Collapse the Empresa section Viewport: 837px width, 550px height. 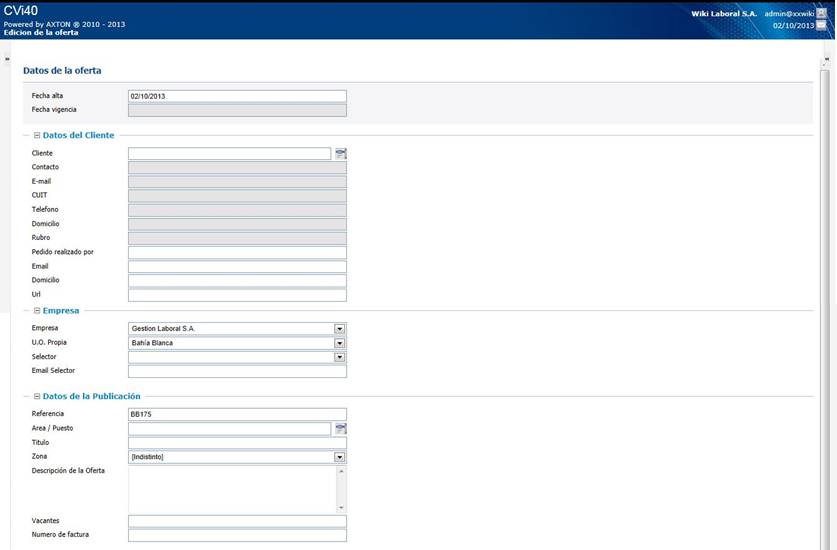tap(37, 310)
